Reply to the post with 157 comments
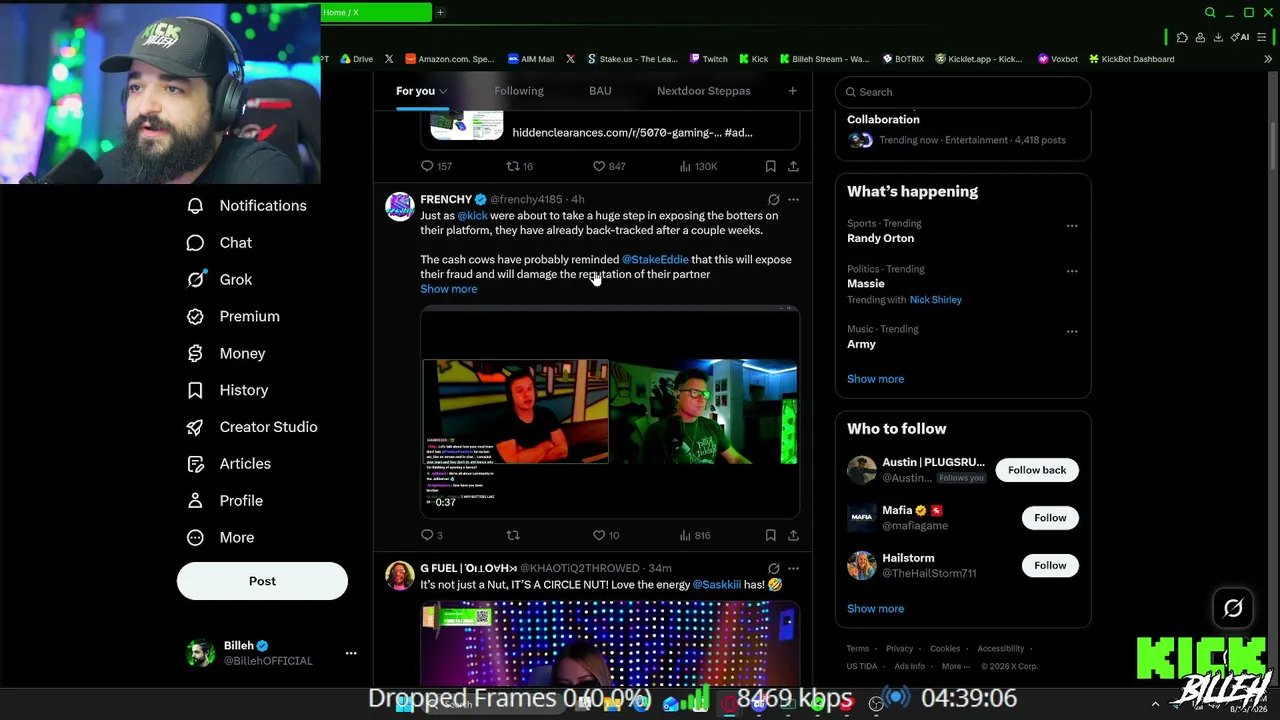The image size is (1280, 720). 436,166
